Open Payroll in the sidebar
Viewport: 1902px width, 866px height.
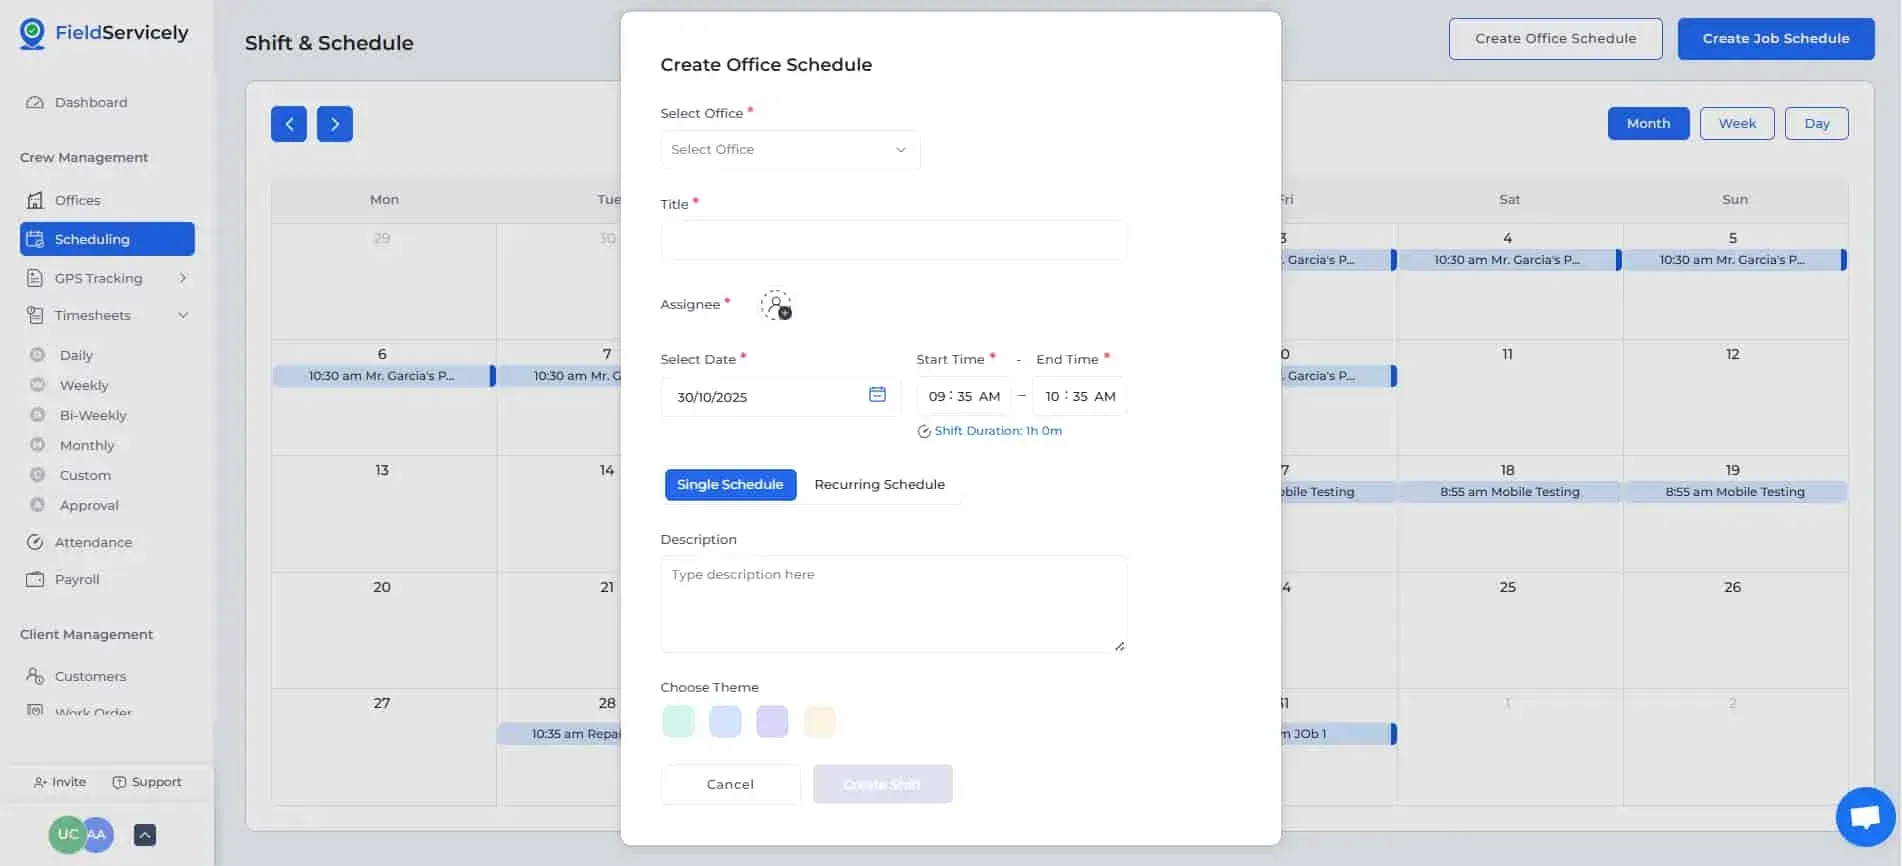click(77, 579)
